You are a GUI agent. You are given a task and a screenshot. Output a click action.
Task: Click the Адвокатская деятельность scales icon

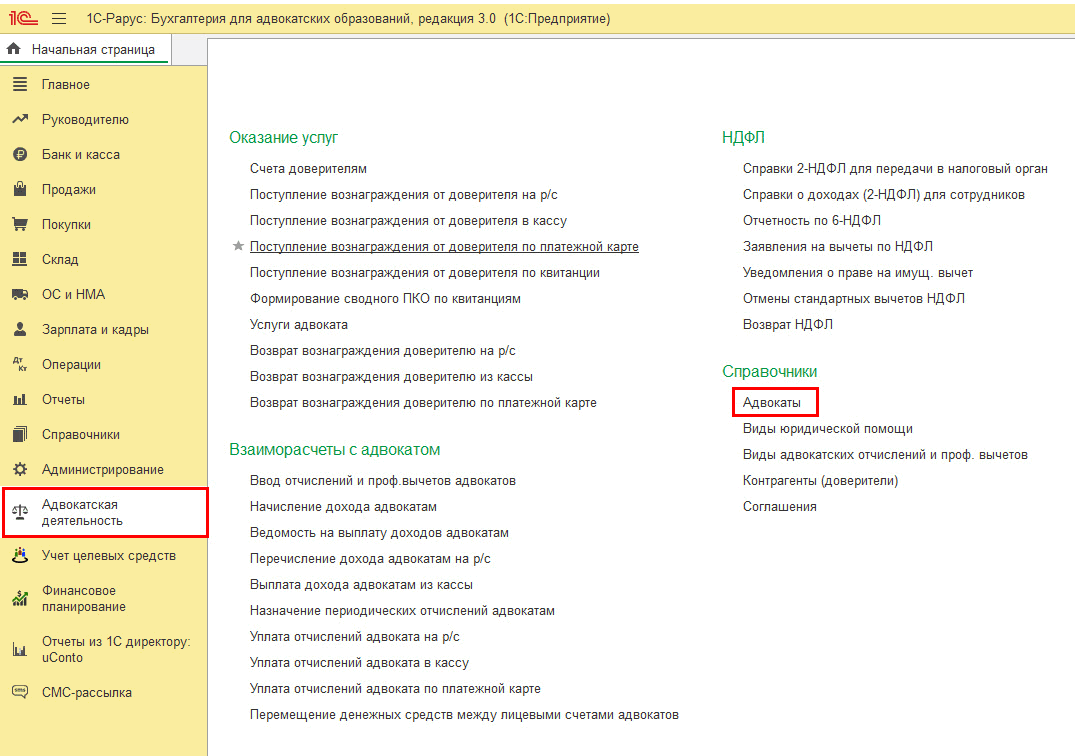pyautogui.click(x=19, y=513)
